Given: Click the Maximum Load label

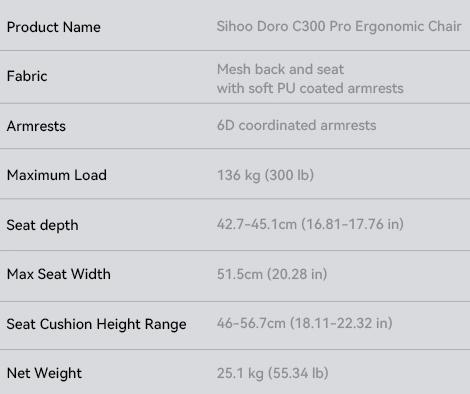Looking at the screenshot, I should pyautogui.click(x=57, y=175).
